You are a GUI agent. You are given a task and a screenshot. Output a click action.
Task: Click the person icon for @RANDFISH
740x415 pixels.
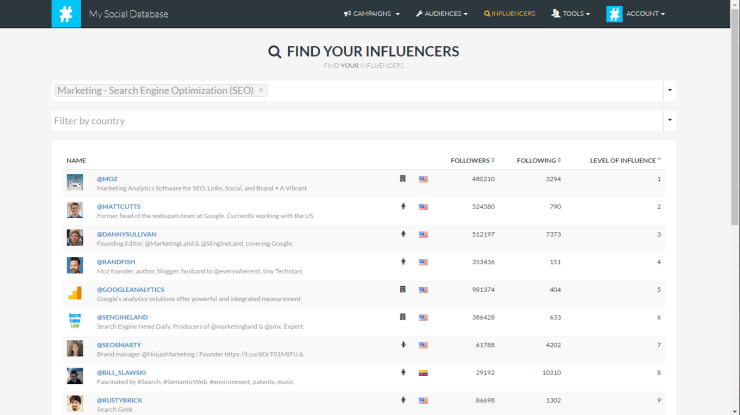pyautogui.click(x=403, y=262)
